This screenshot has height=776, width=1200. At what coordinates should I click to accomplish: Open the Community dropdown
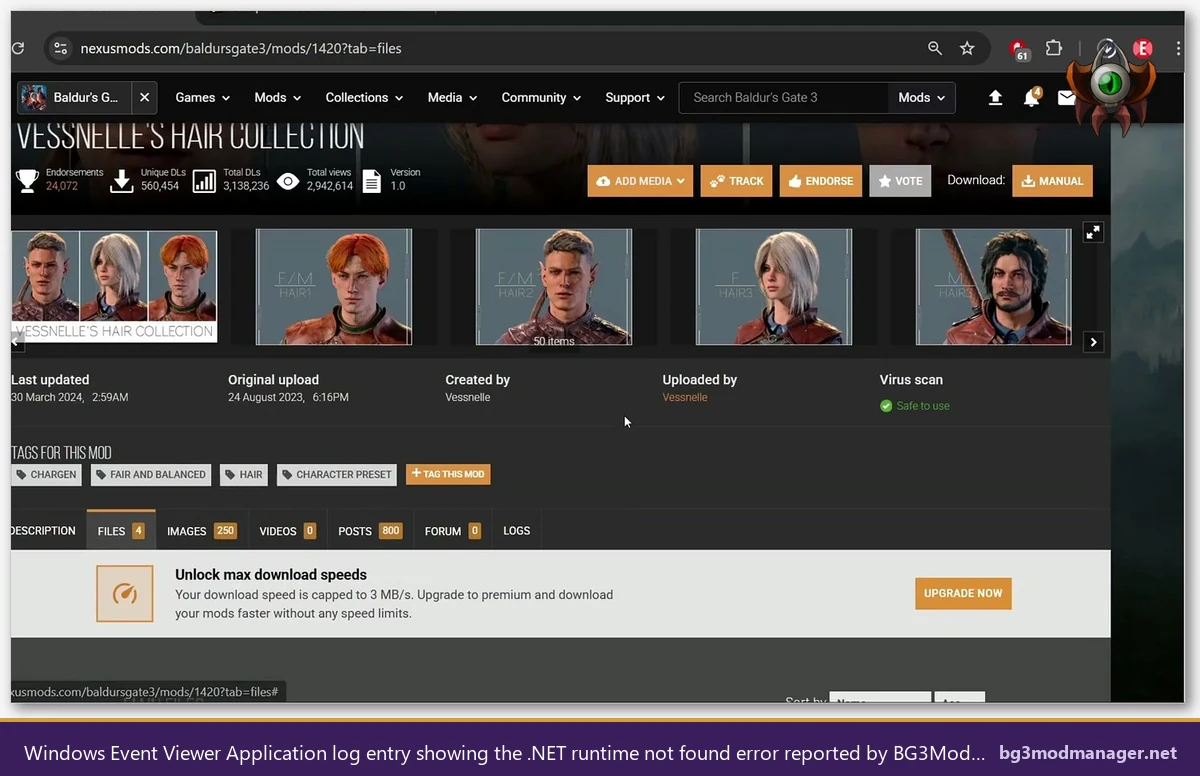click(x=541, y=97)
